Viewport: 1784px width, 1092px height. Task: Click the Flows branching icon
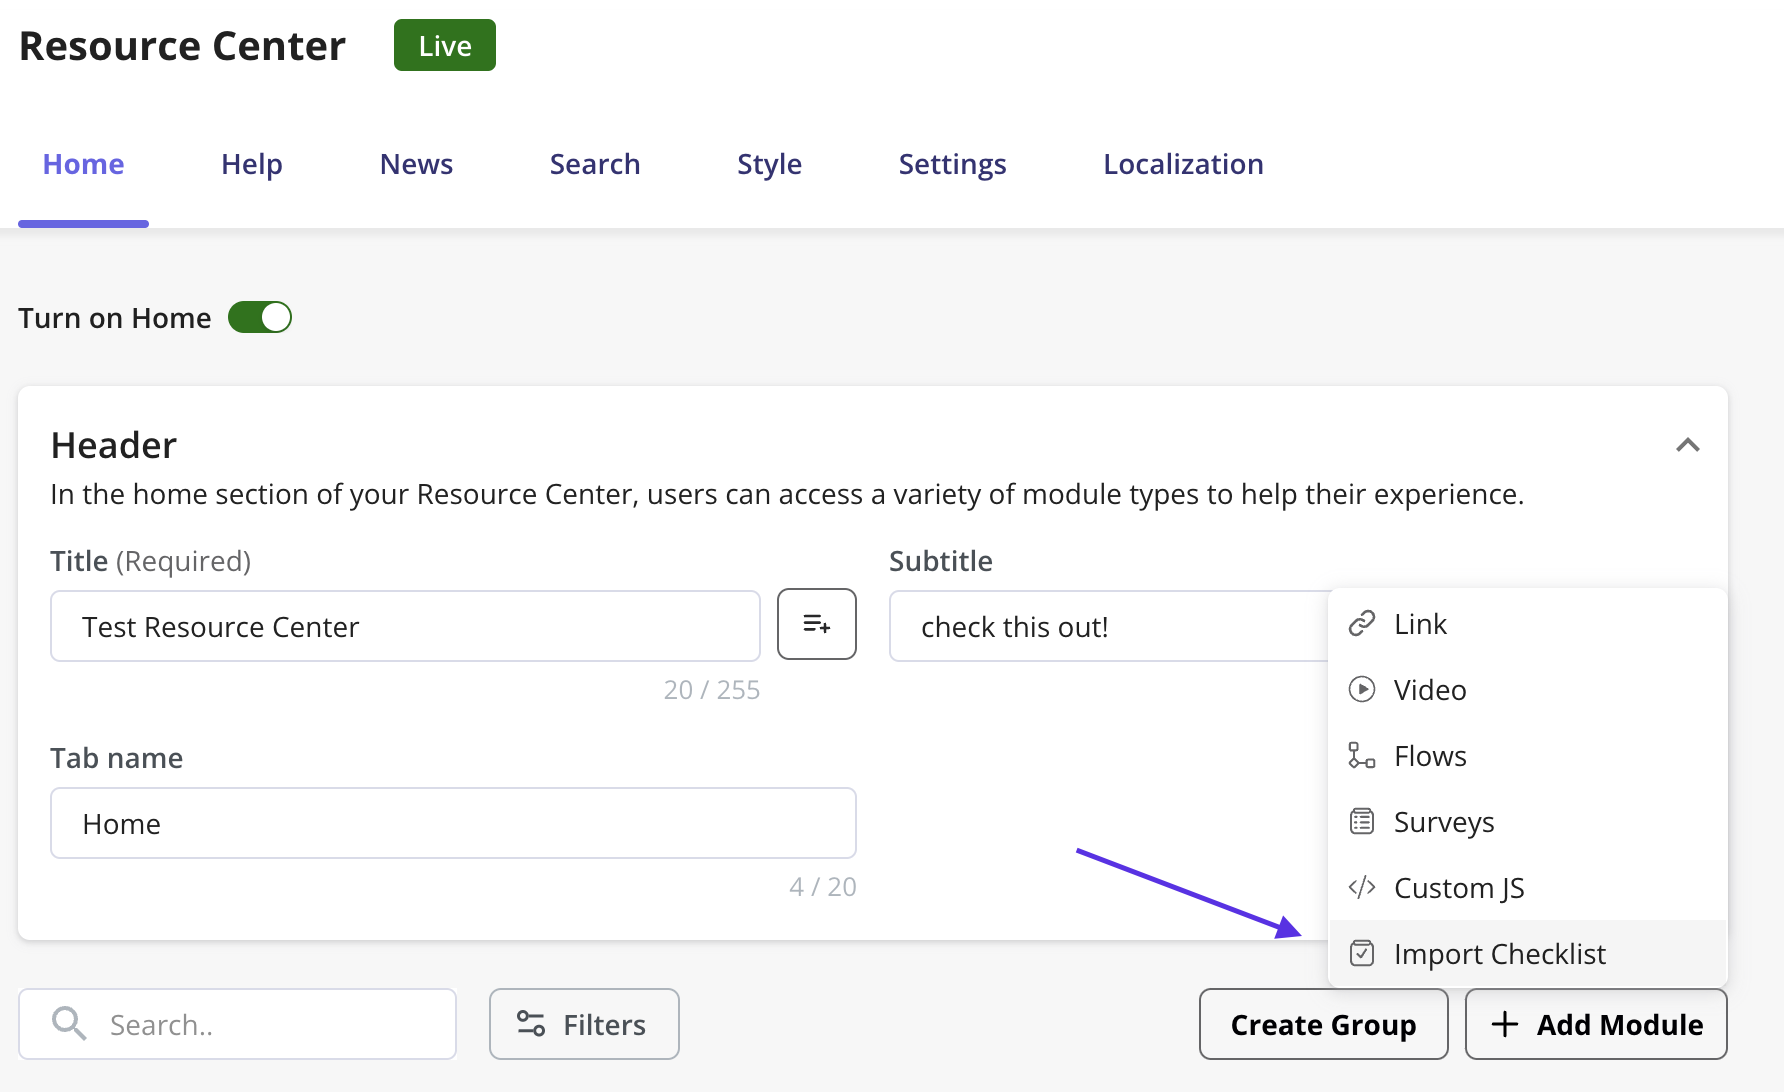[x=1362, y=756]
